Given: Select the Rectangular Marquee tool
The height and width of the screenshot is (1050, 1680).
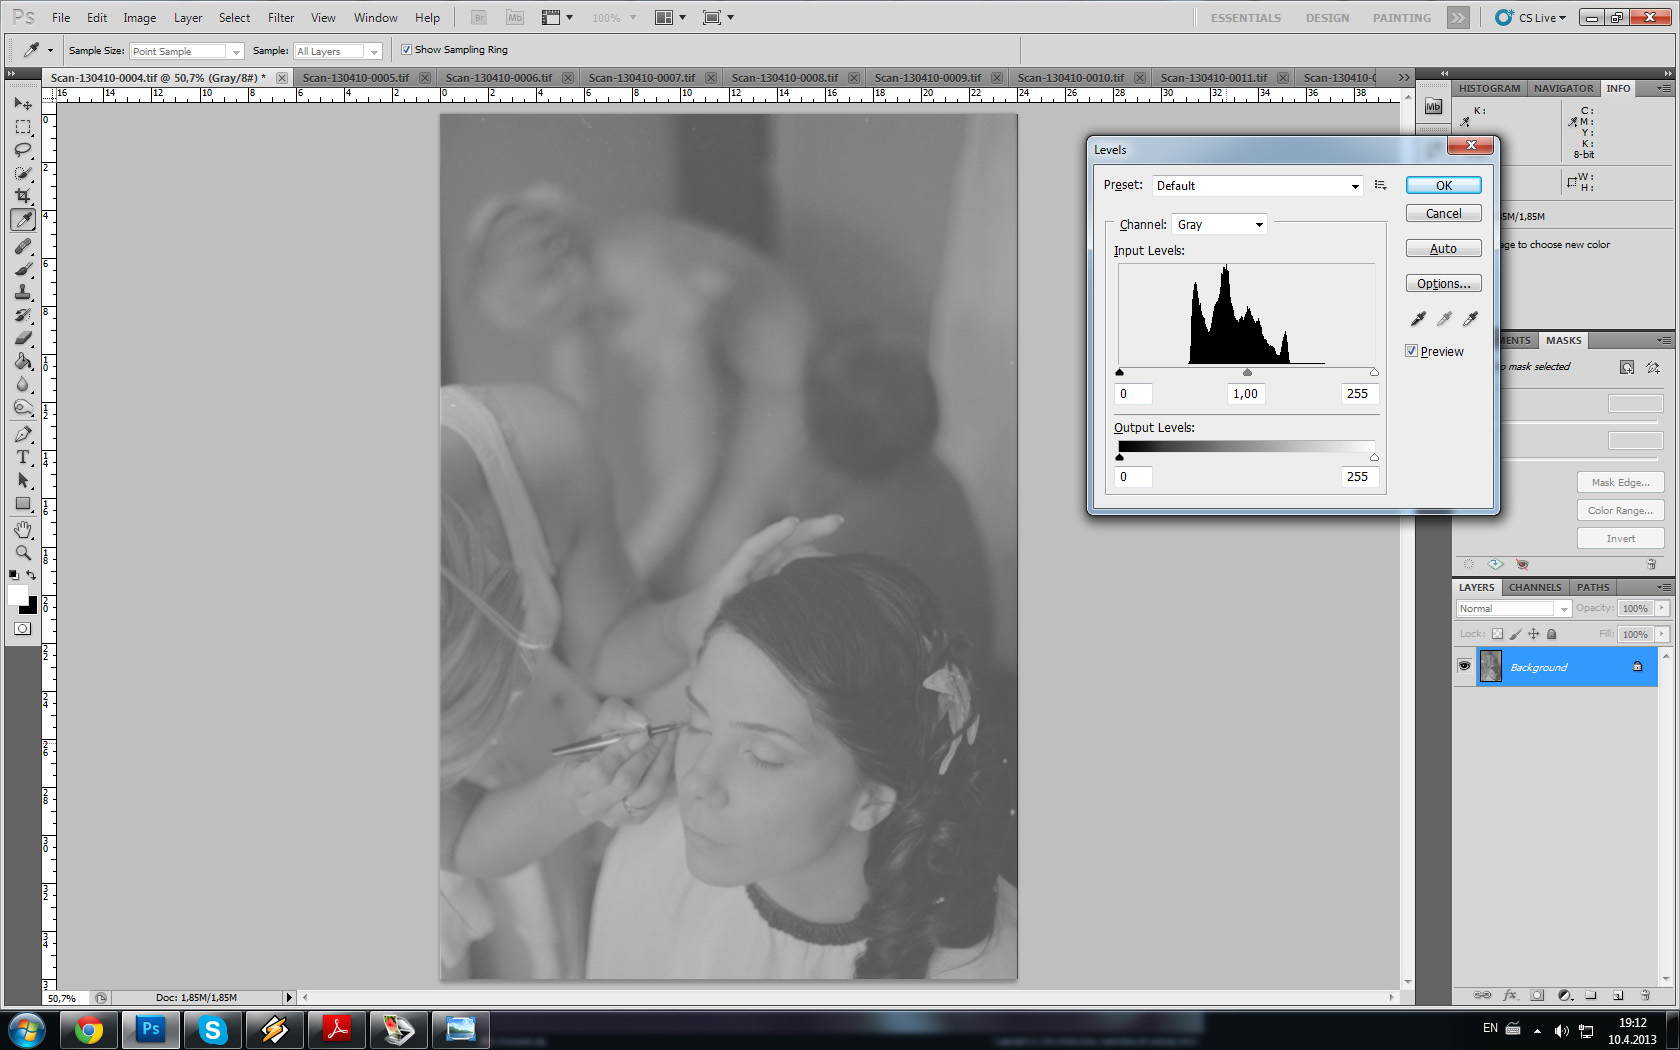Looking at the screenshot, I should coord(23,127).
